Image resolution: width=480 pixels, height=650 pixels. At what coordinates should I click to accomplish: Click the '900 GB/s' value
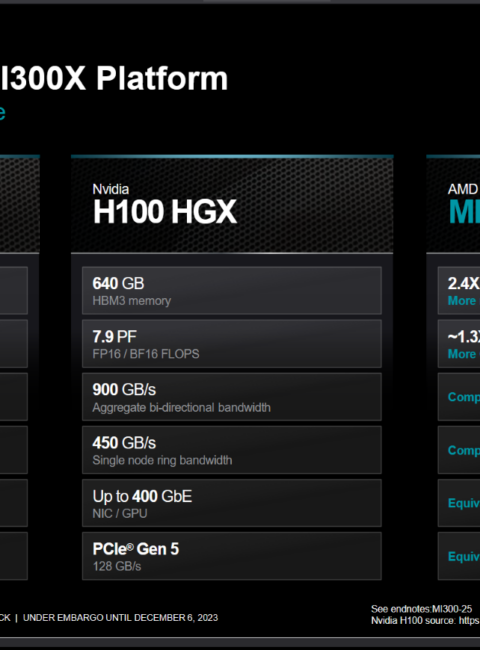[x=124, y=390]
